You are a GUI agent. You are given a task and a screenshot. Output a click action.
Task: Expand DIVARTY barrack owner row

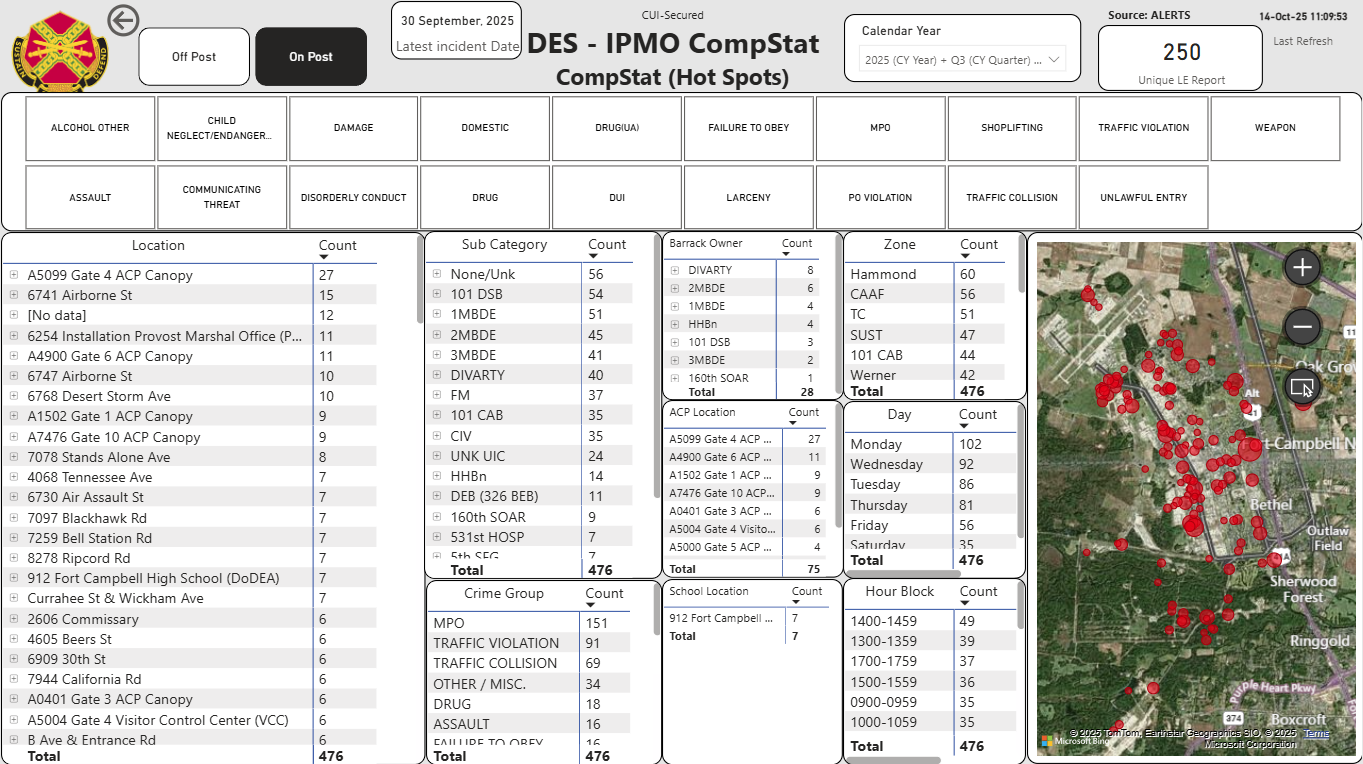675,270
